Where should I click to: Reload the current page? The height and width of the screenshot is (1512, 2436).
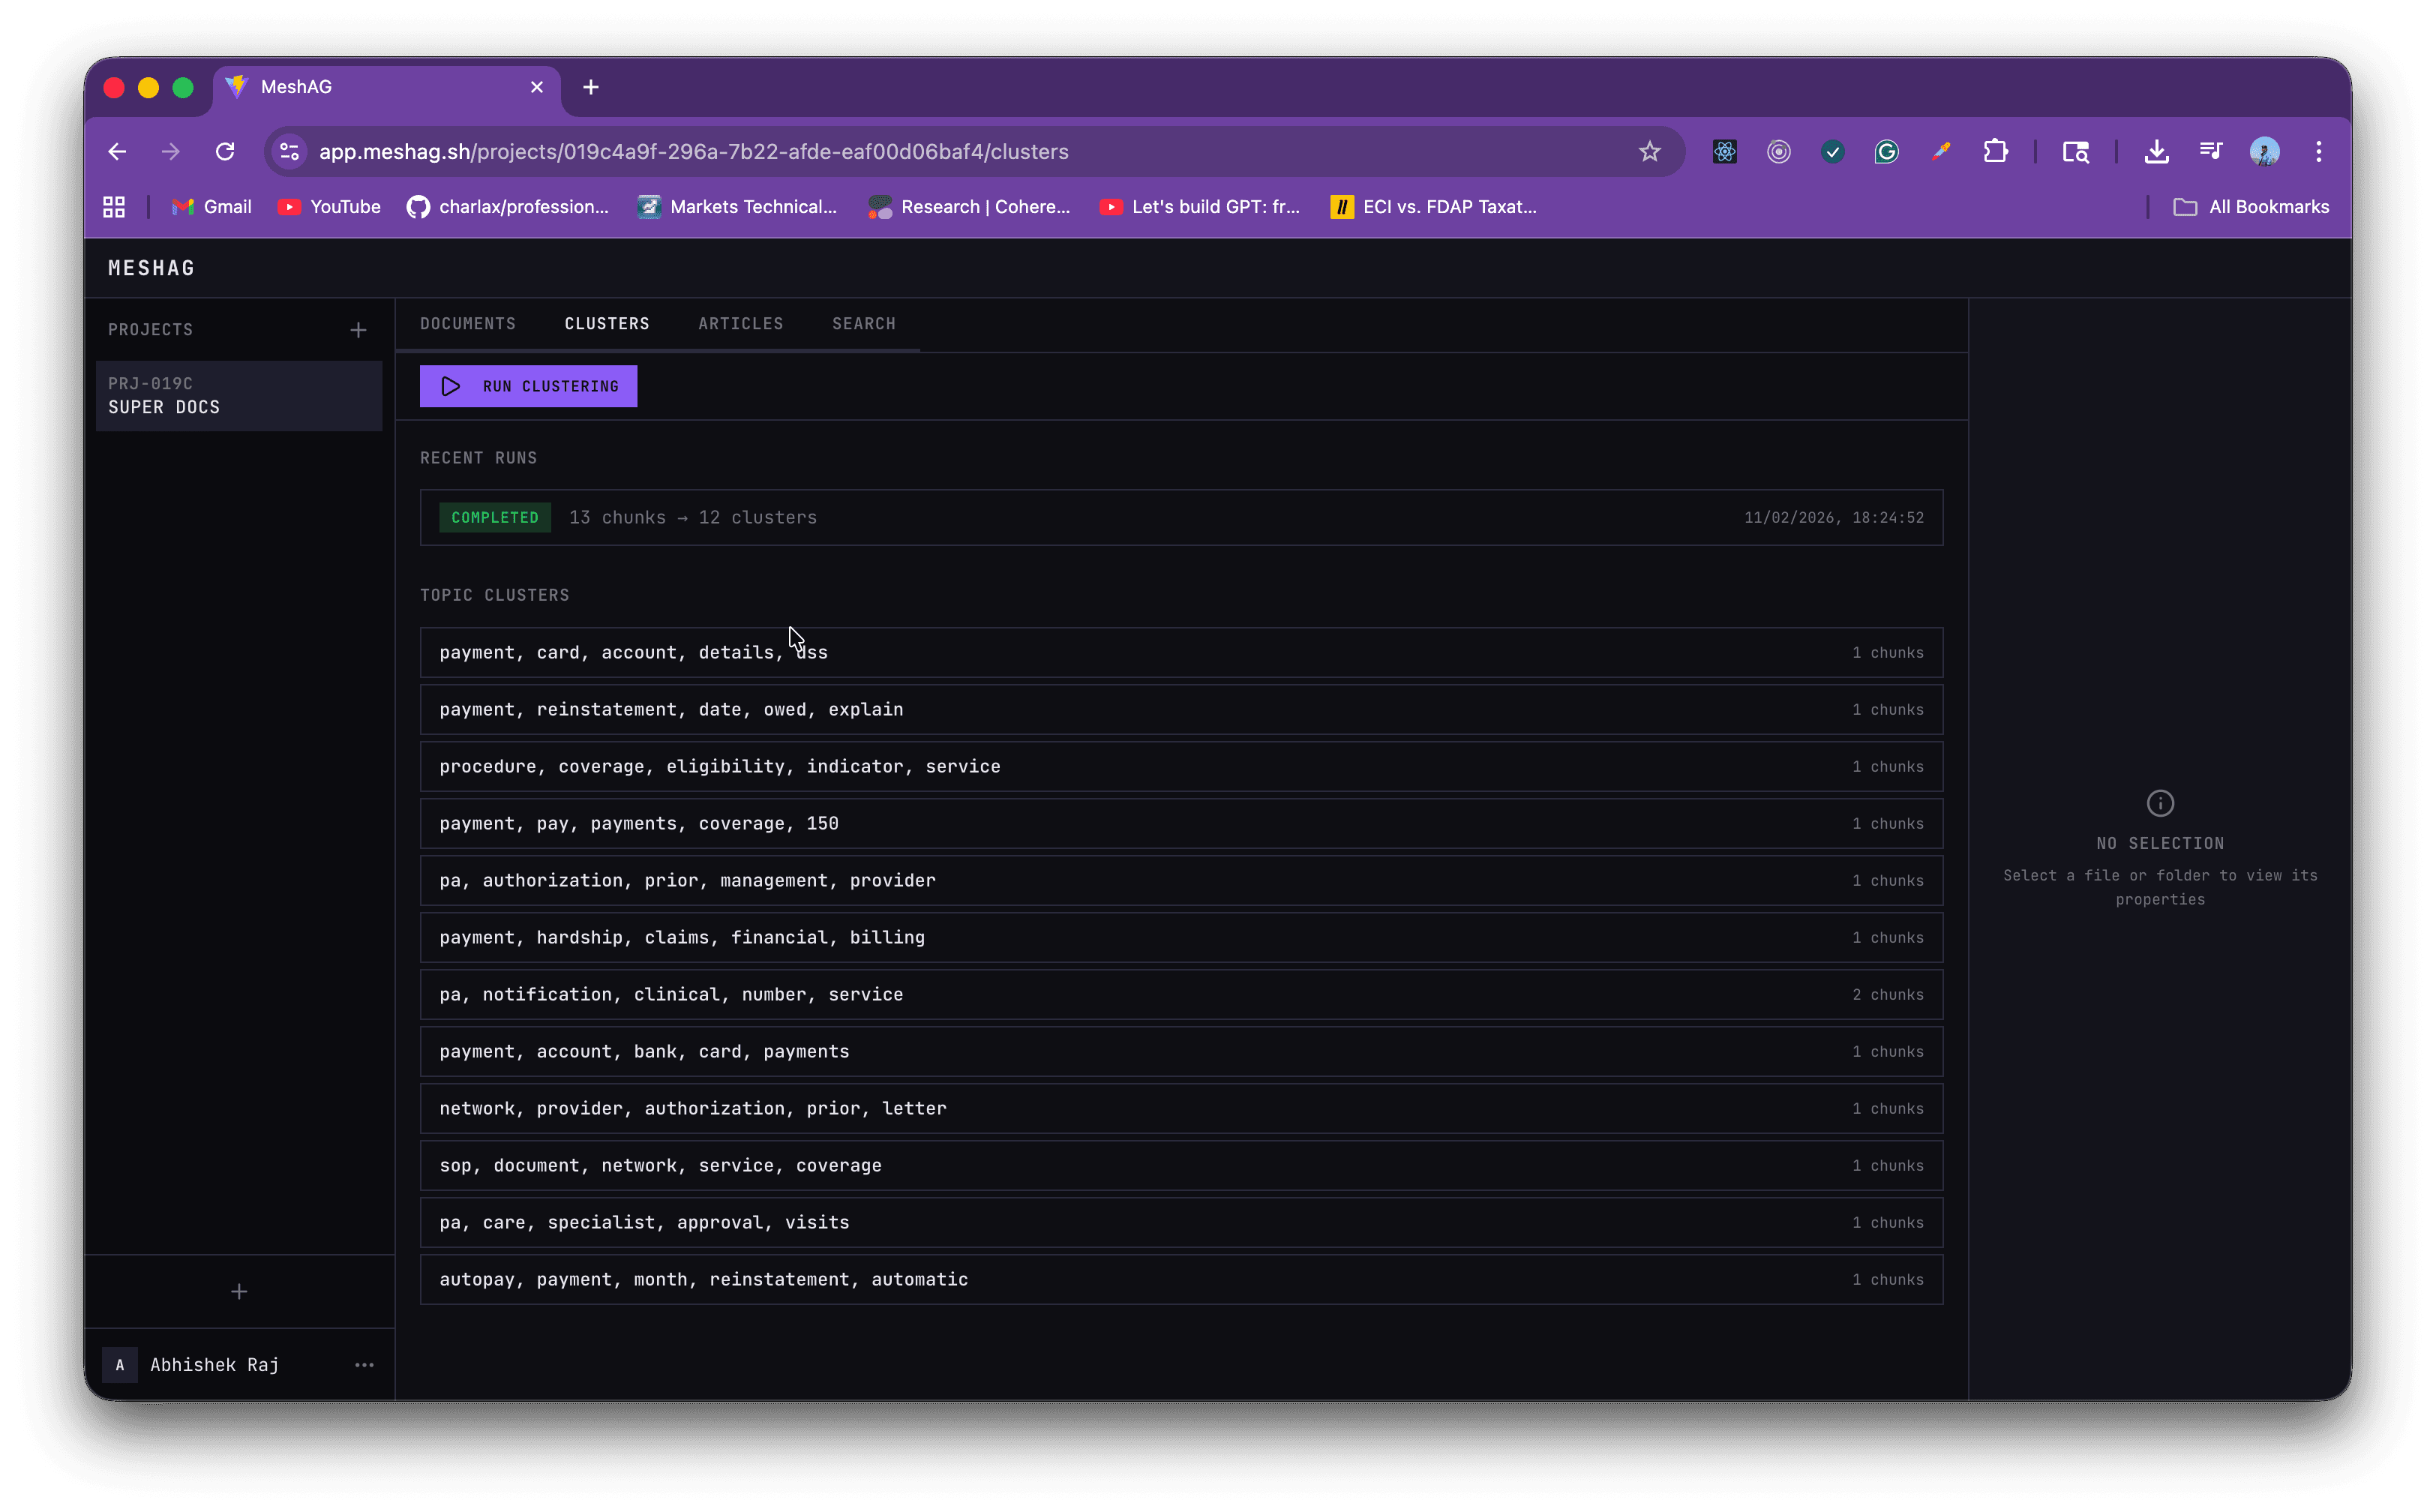[225, 151]
